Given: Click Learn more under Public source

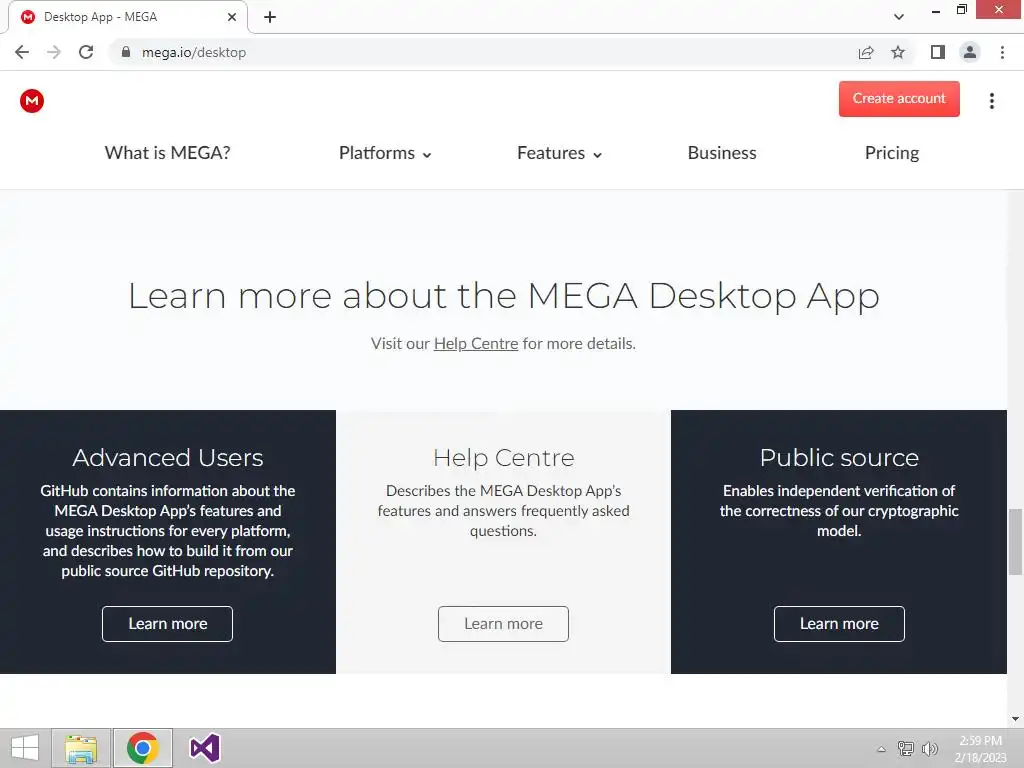Looking at the screenshot, I should (x=839, y=624).
